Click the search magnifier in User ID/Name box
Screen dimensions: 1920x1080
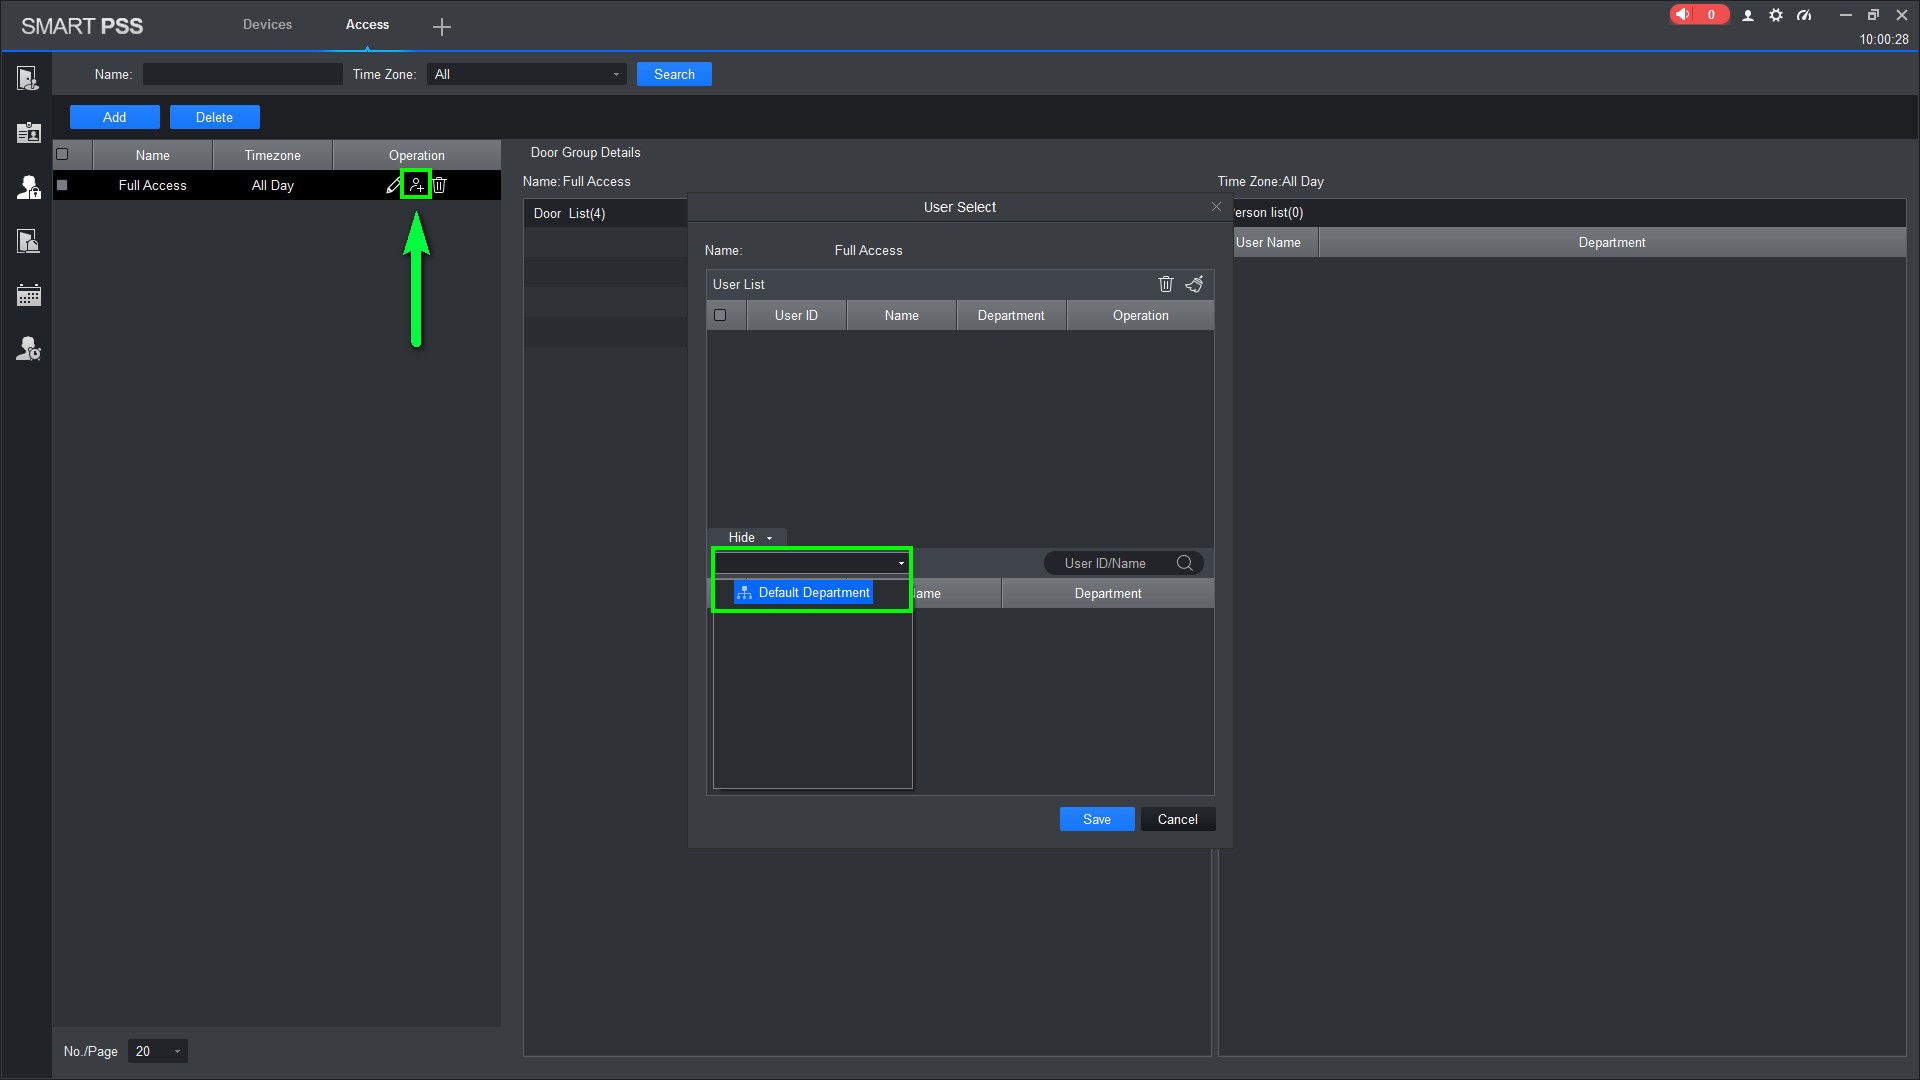1185,563
